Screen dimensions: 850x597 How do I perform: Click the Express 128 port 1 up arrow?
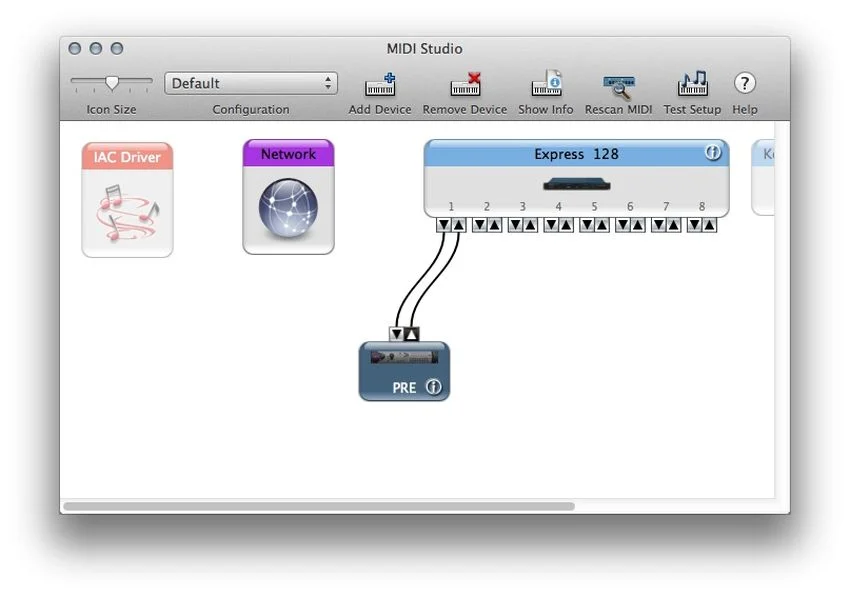point(459,225)
